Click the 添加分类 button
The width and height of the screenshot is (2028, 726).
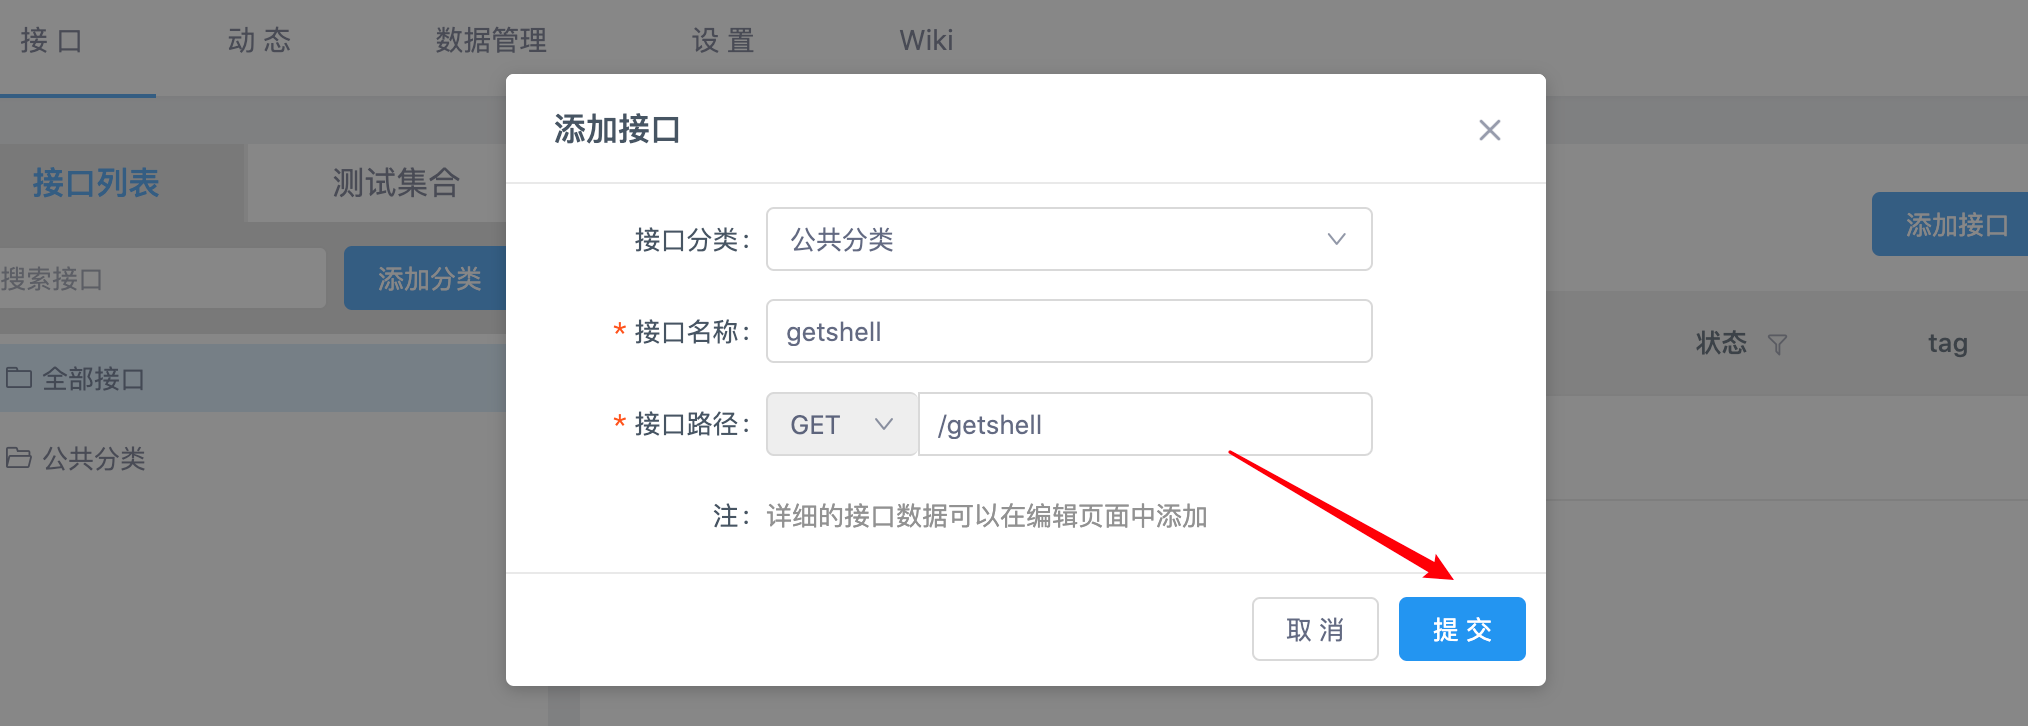click(x=428, y=279)
